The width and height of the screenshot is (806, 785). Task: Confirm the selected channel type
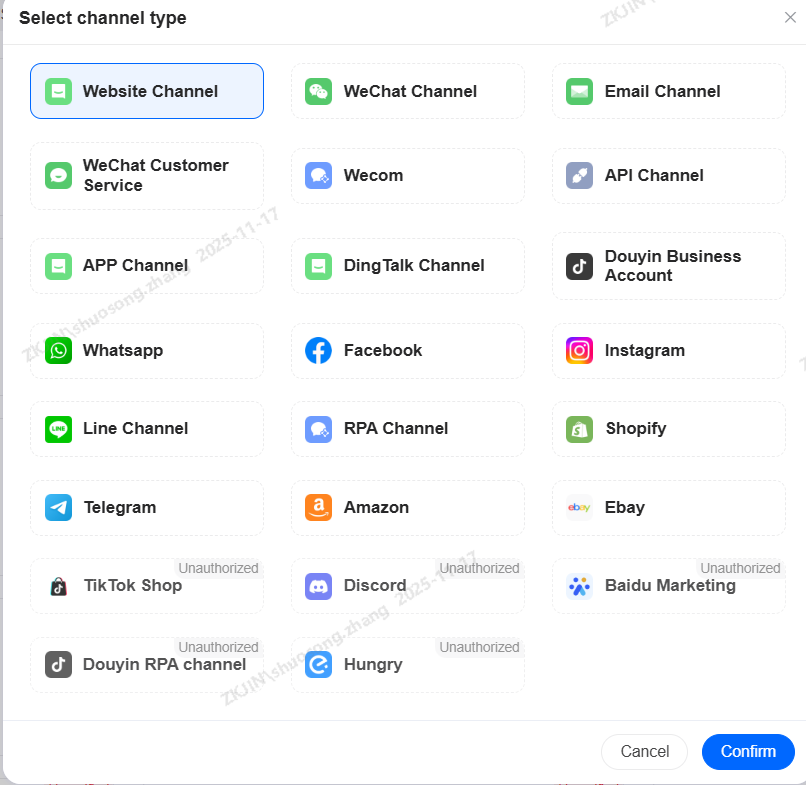(x=748, y=752)
